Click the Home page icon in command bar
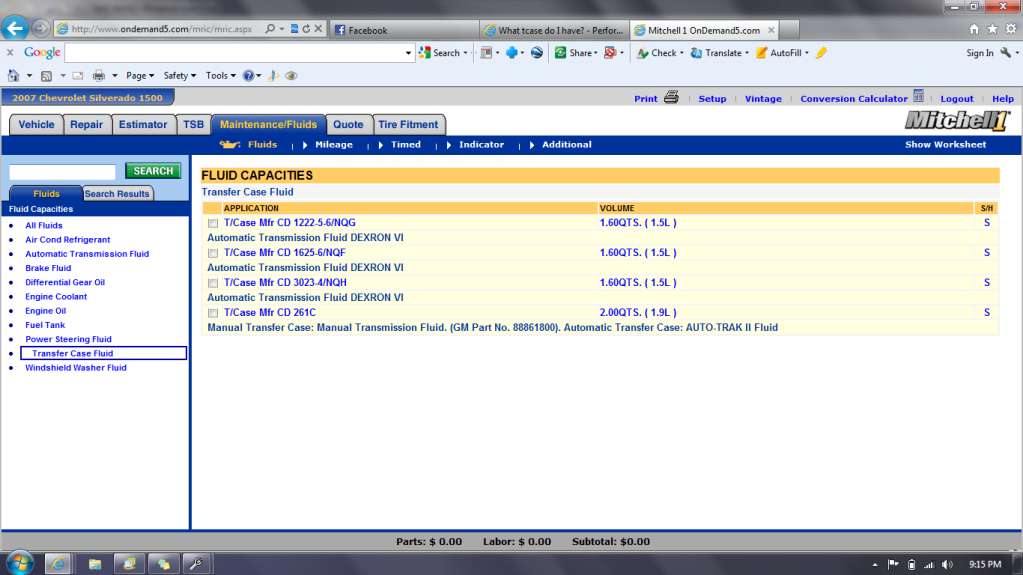Image resolution: width=1023 pixels, height=575 pixels. click(14, 76)
